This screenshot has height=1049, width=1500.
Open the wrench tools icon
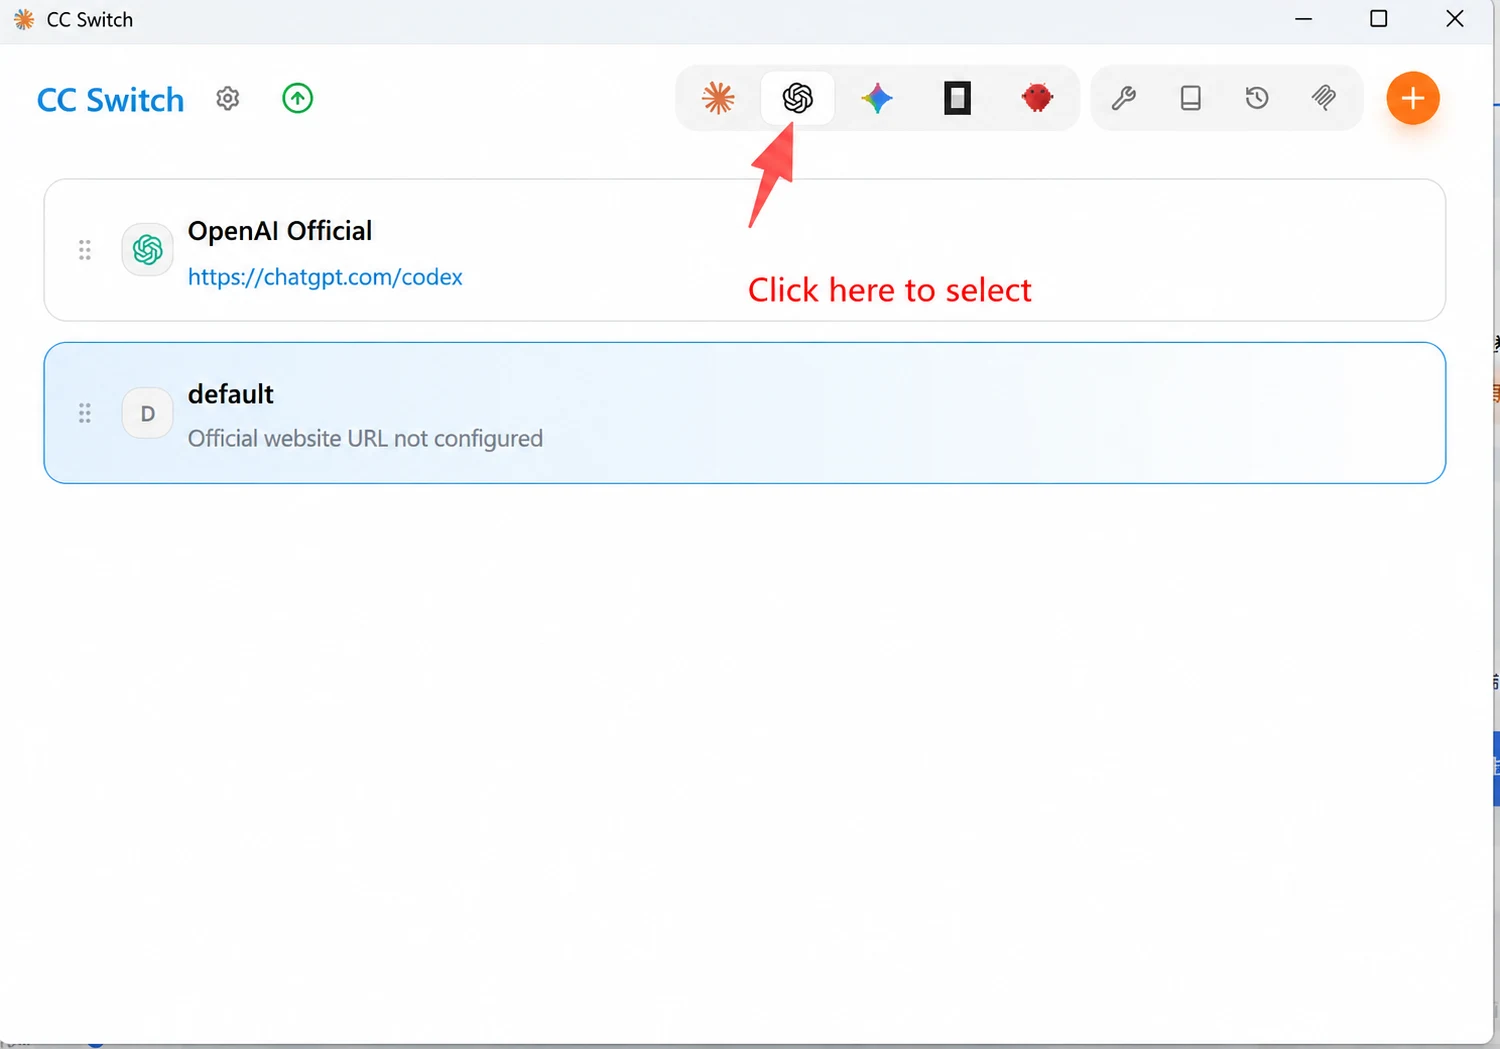pyautogui.click(x=1124, y=98)
